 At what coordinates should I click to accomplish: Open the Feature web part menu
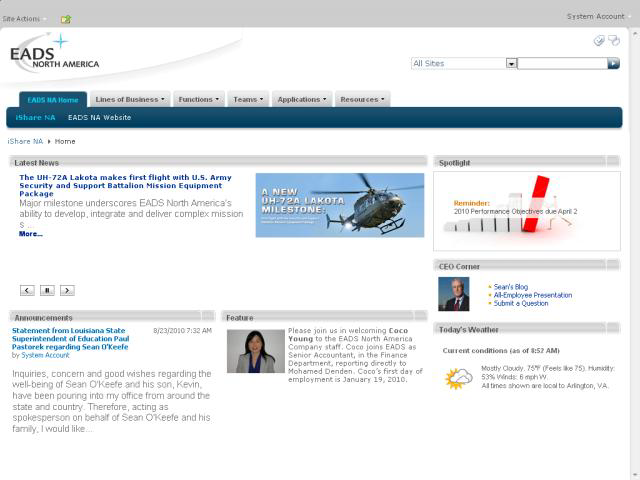[x=420, y=317]
